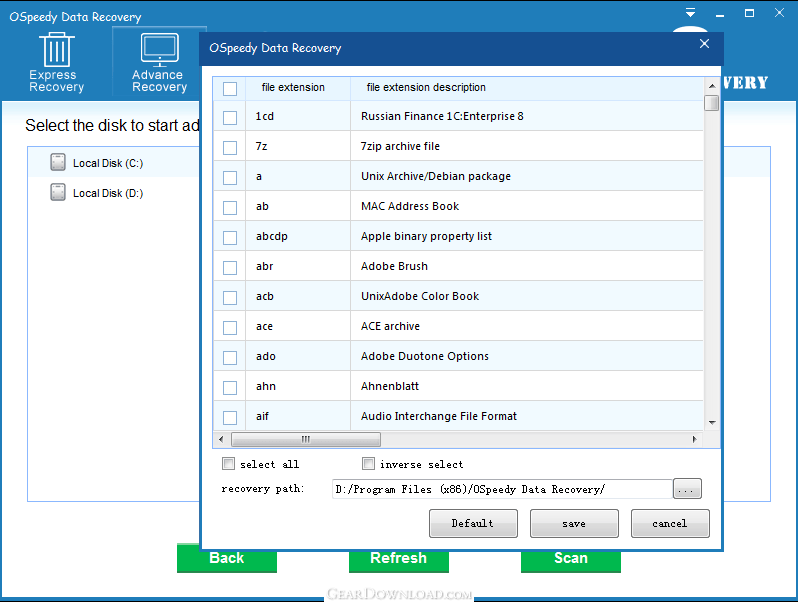Viewport: 798px width, 602px height.
Task: Check the ado Duotone Options checkbox
Action: tap(230, 358)
